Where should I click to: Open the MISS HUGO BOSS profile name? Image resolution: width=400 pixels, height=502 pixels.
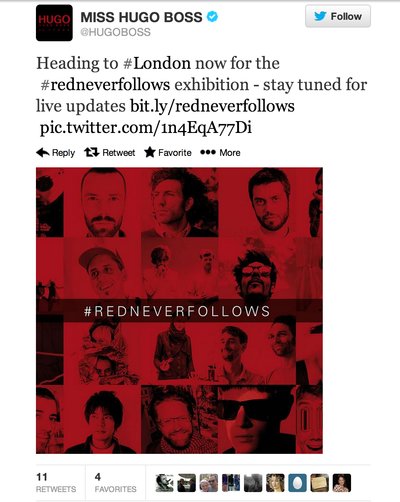pos(141,17)
